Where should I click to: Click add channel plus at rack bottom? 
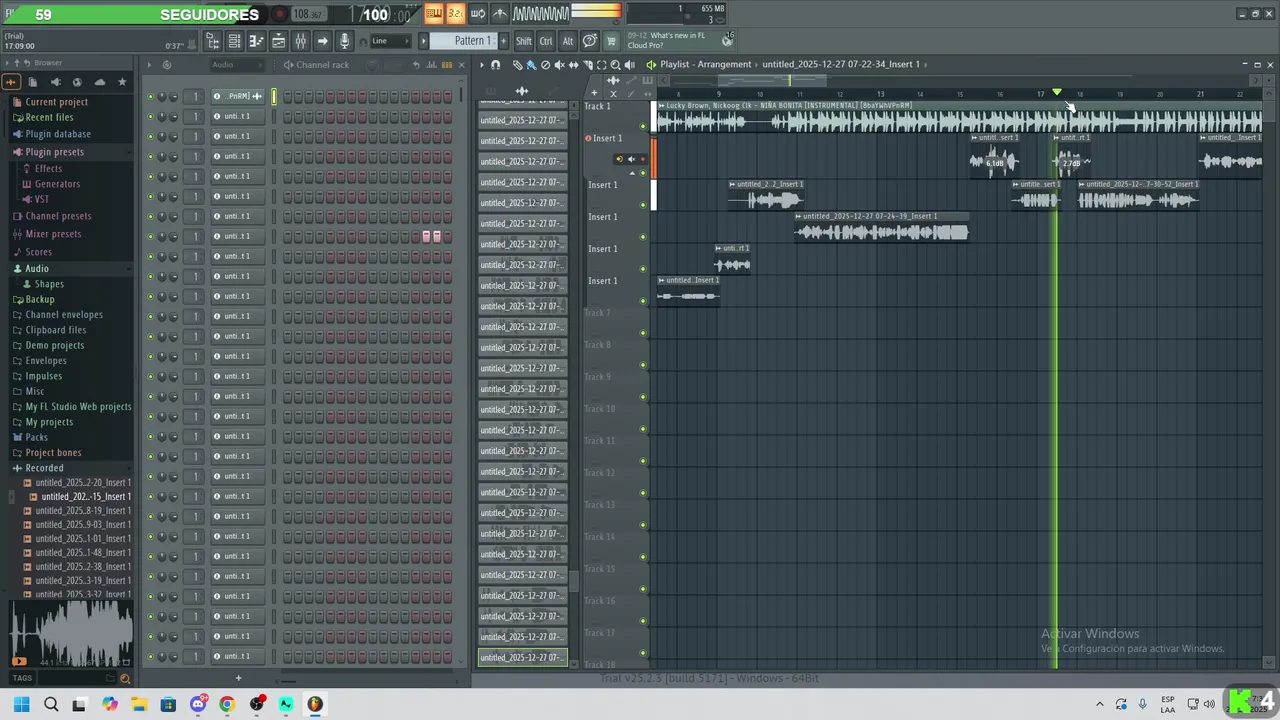[x=238, y=678]
